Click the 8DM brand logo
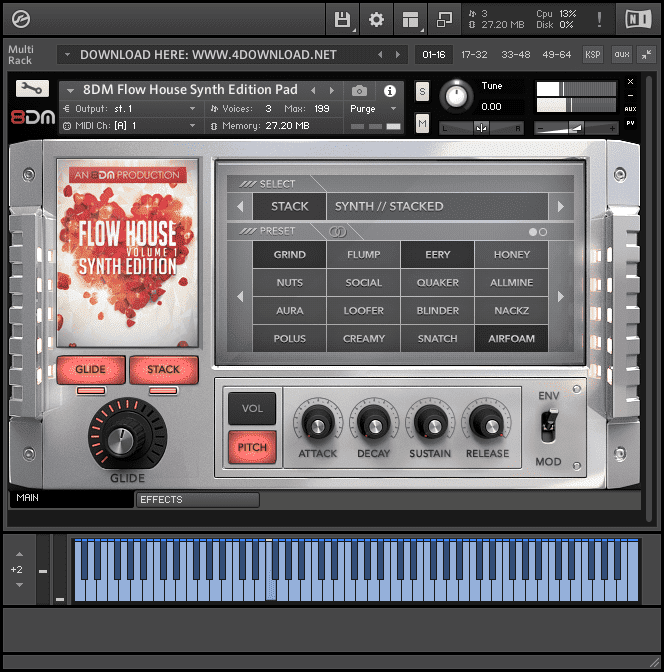This screenshot has width=664, height=672. [x=33, y=117]
